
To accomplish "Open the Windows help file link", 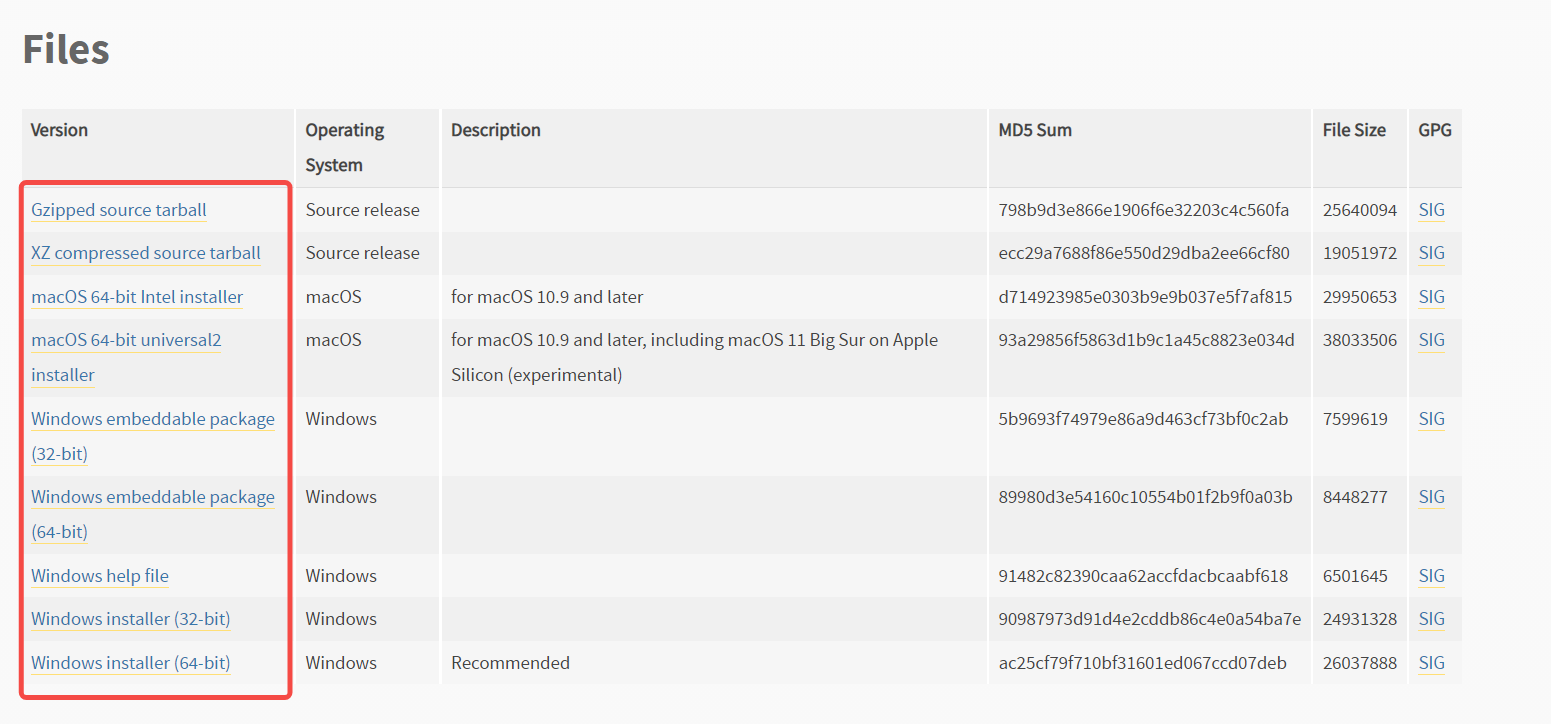I will 100,576.
